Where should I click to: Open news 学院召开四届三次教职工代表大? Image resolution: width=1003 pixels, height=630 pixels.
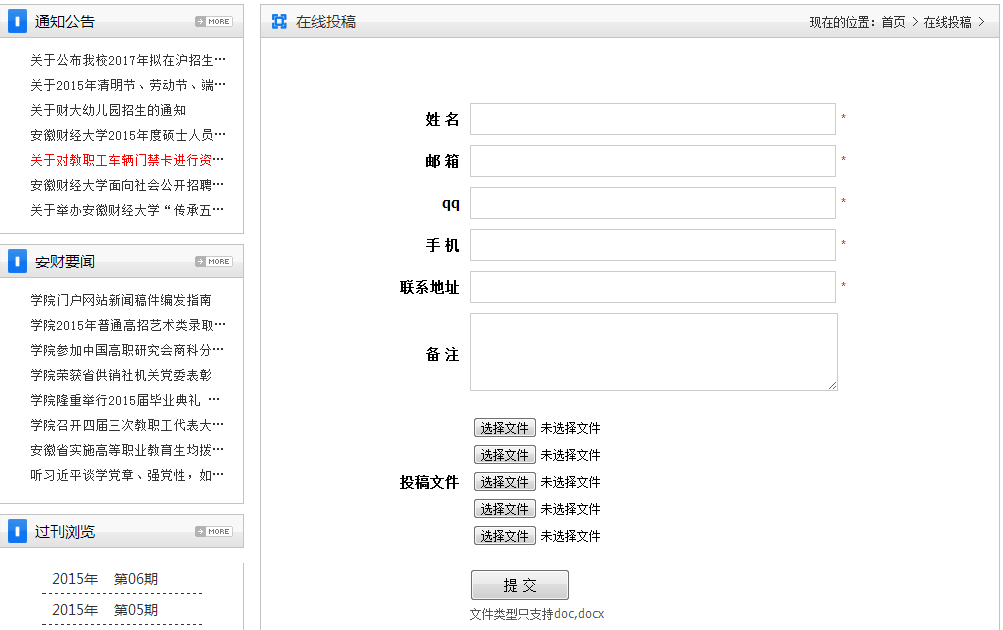point(127,425)
